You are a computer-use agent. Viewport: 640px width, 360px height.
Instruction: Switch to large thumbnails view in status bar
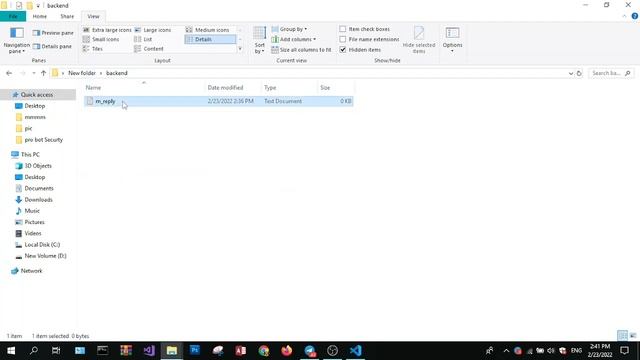coord(633,336)
